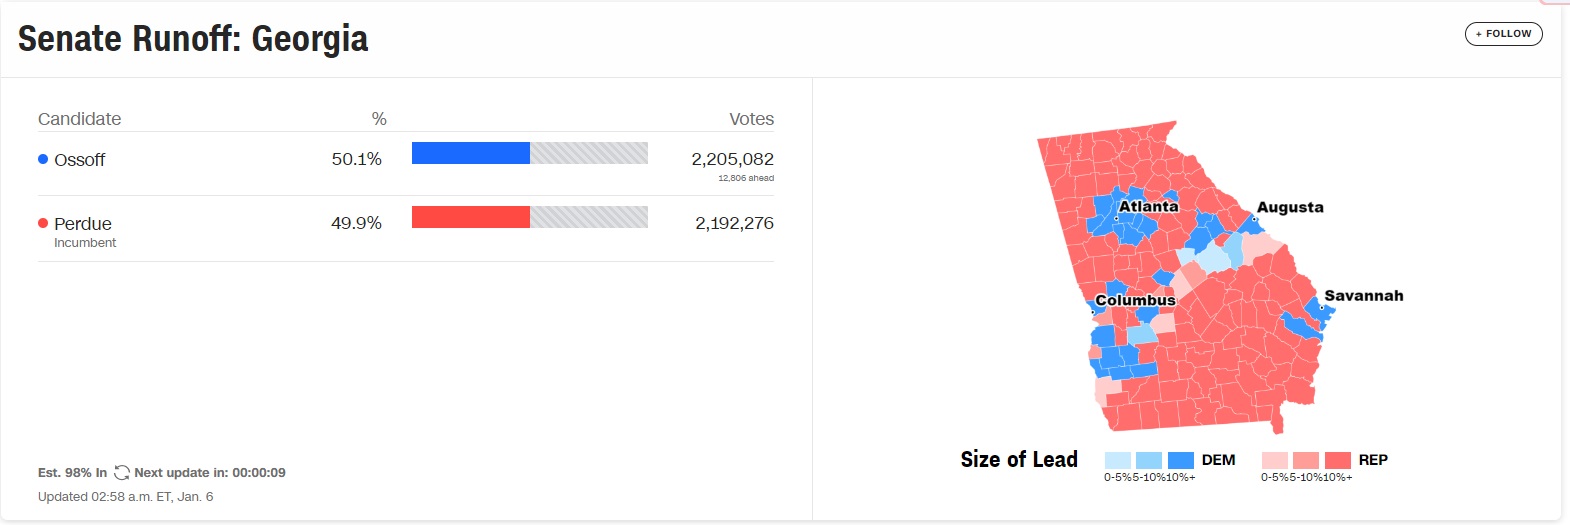Select the Atlanta city marker on map
Screen dimensions: 1570x525
pos(1116,218)
